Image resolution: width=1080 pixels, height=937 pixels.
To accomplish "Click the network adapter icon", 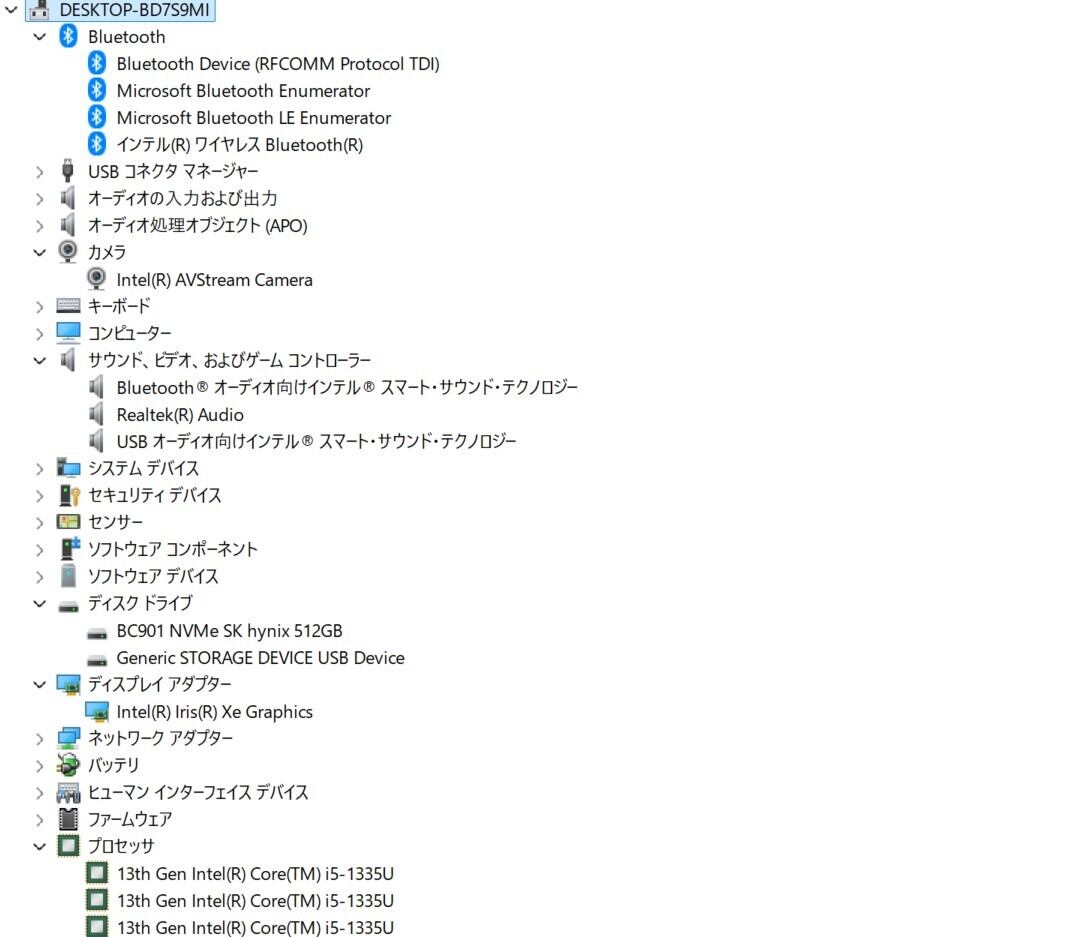I will pos(68,738).
